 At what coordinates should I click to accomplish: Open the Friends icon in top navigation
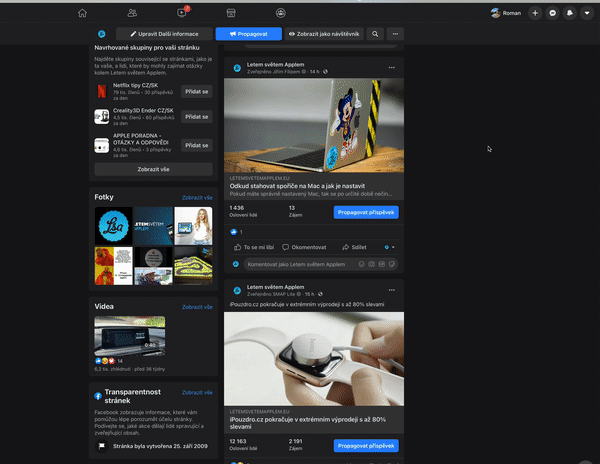[132, 13]
